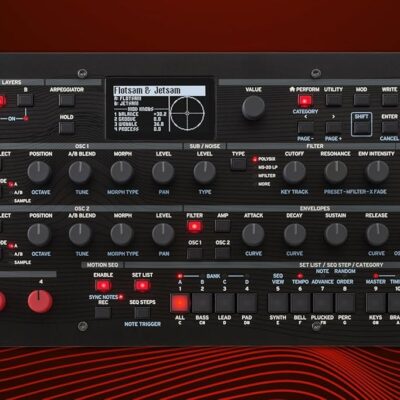Select category button 9 KEYS
The image size is (400, 400).
pos(376,303)
